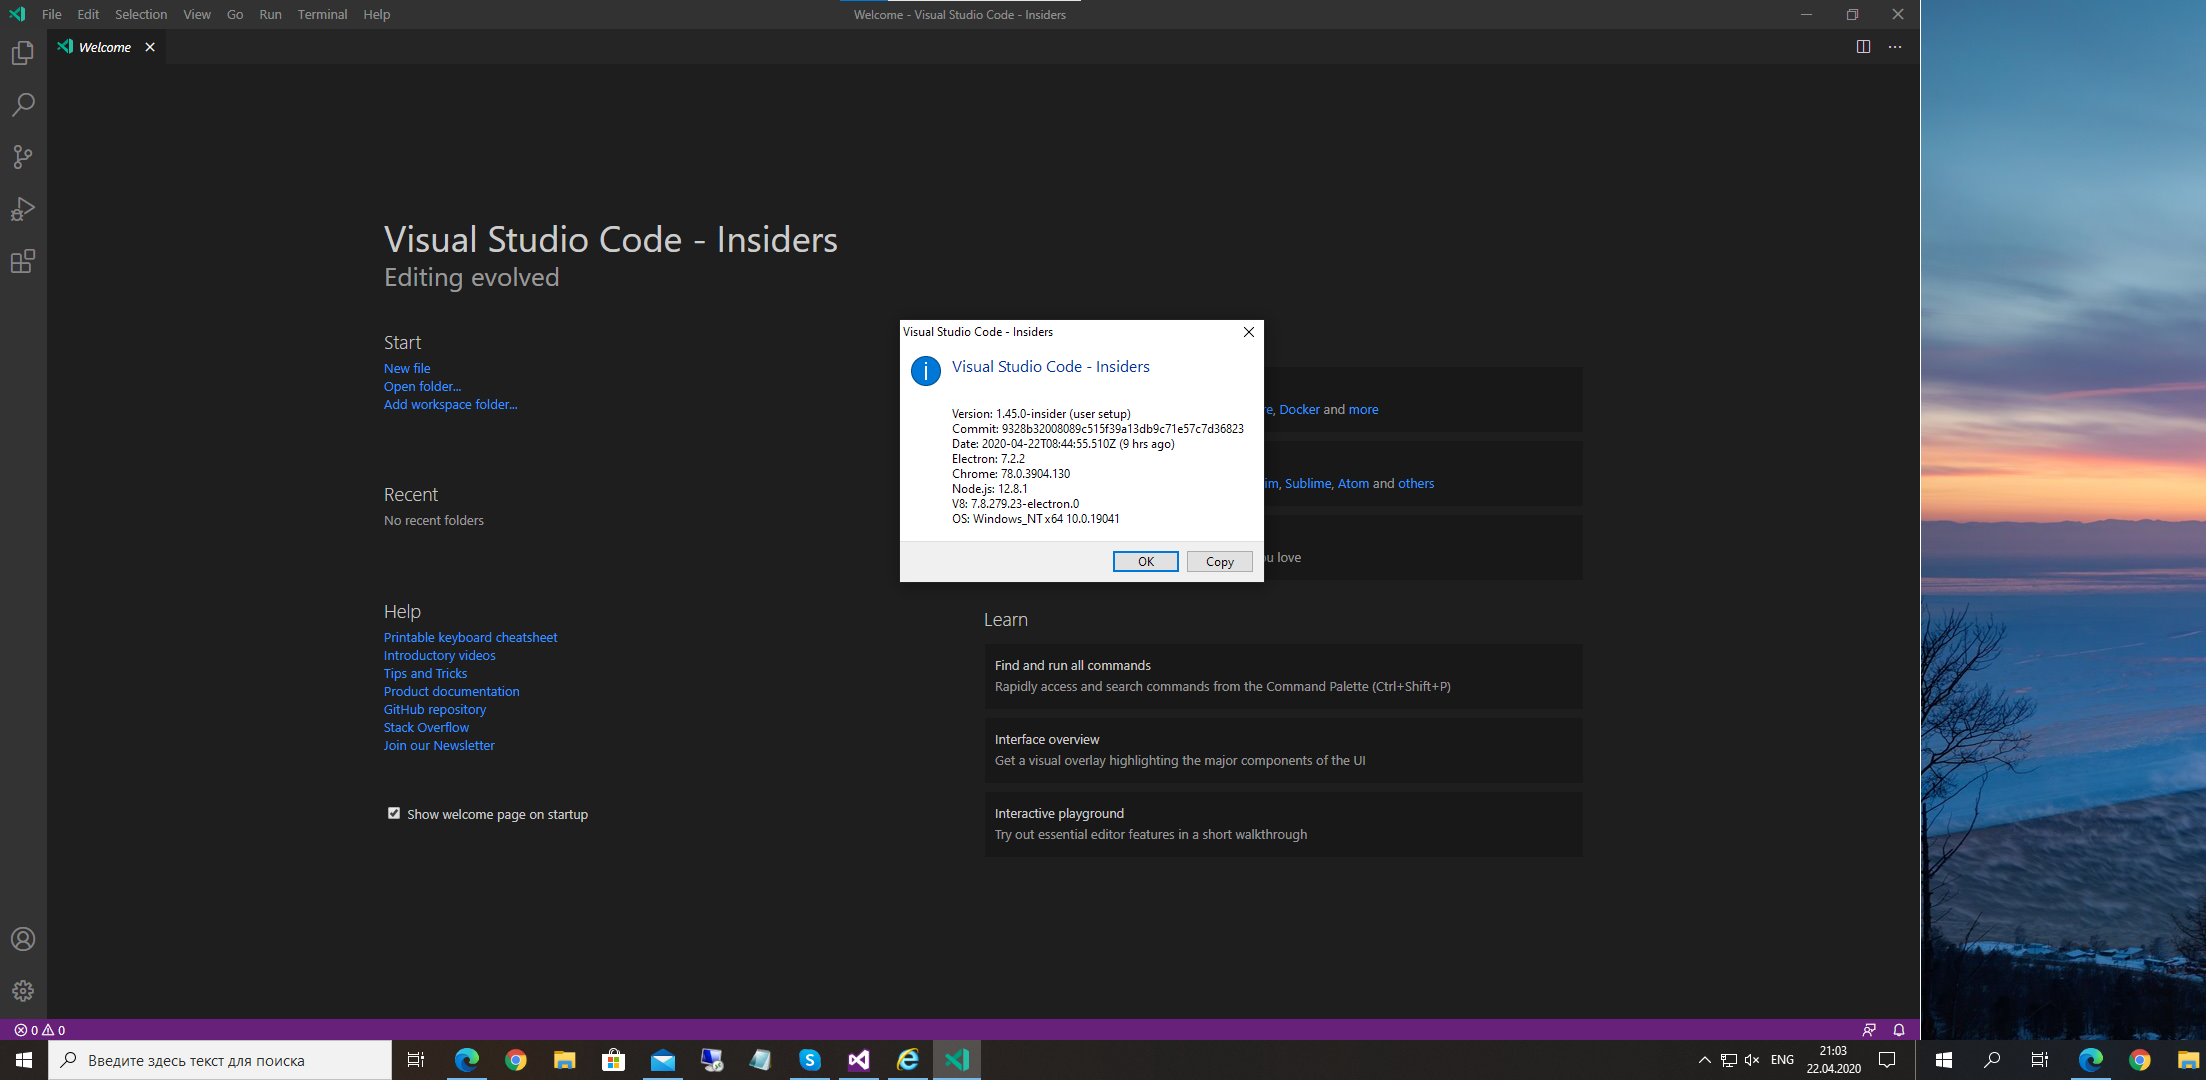Open the View menu
This screenshot has height=1080, width=2206.
coord(197,14)
